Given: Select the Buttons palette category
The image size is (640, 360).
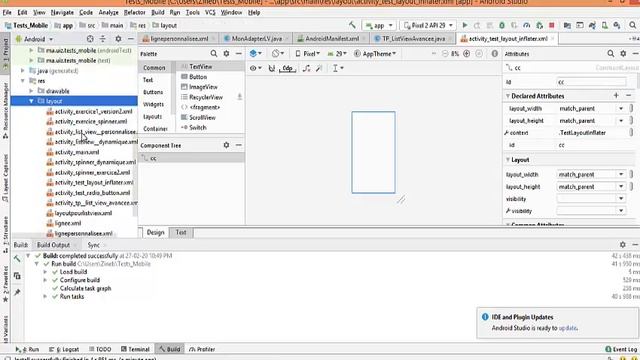Looking at the screenshot, I should click(153, 92).
